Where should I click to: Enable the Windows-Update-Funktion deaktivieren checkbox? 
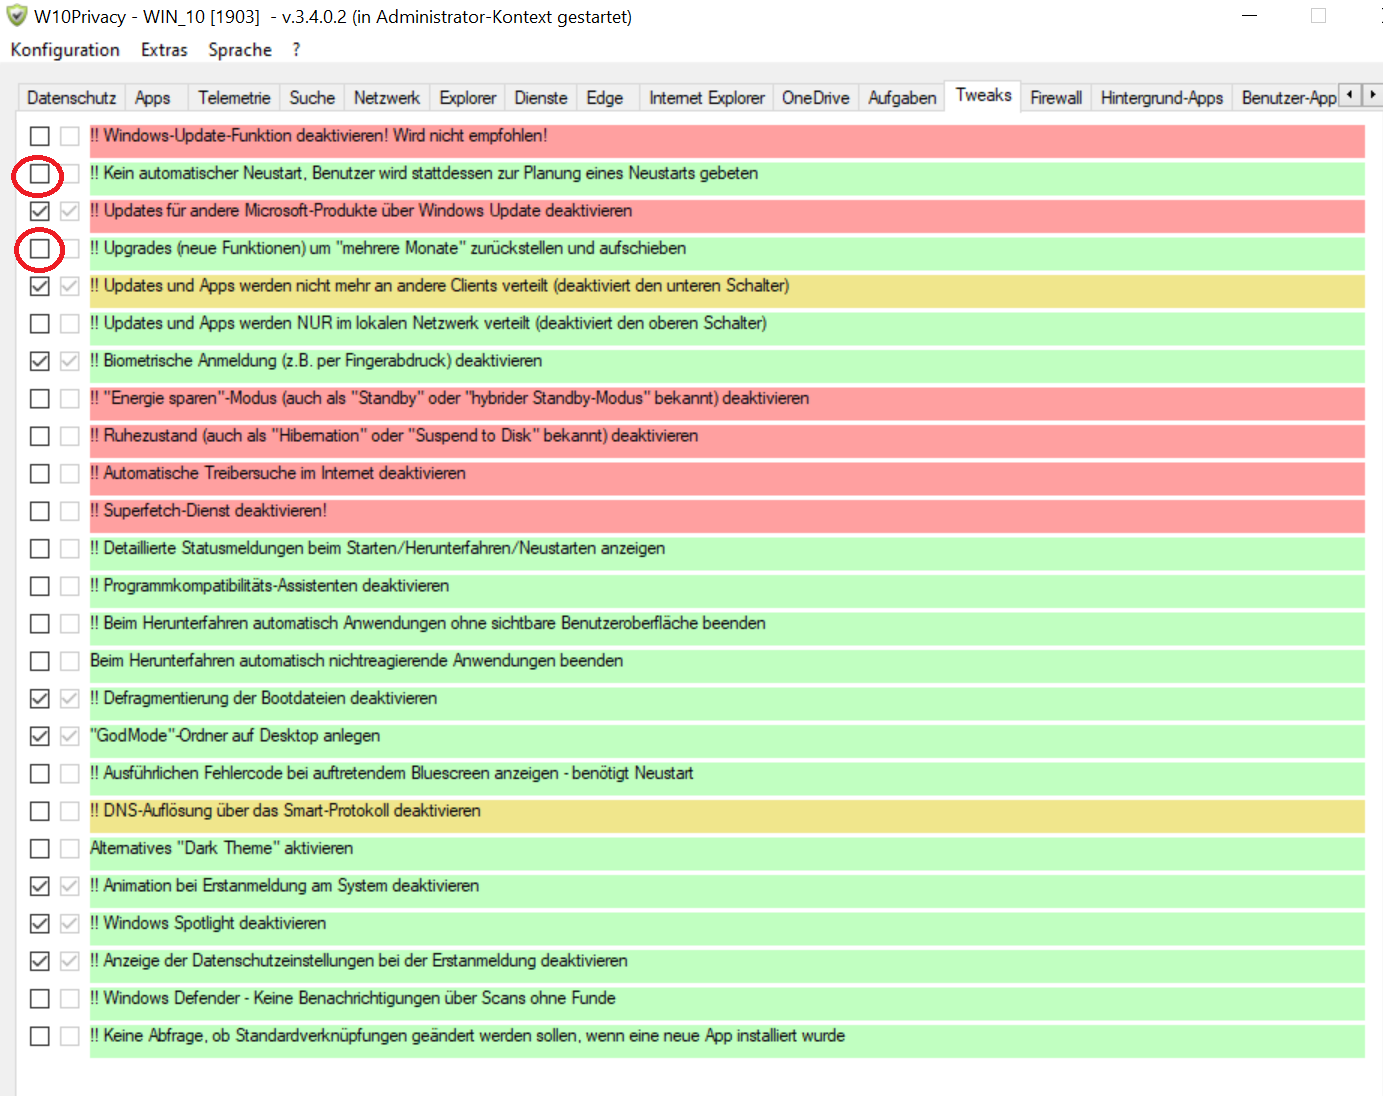[x=40, y=136]
